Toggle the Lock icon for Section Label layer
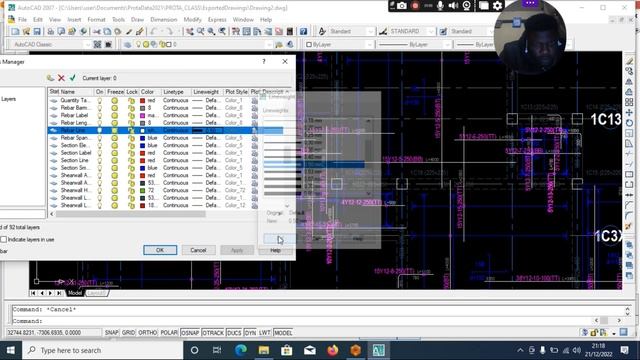This screenshot has width=640, height=360. coord(131,153)
